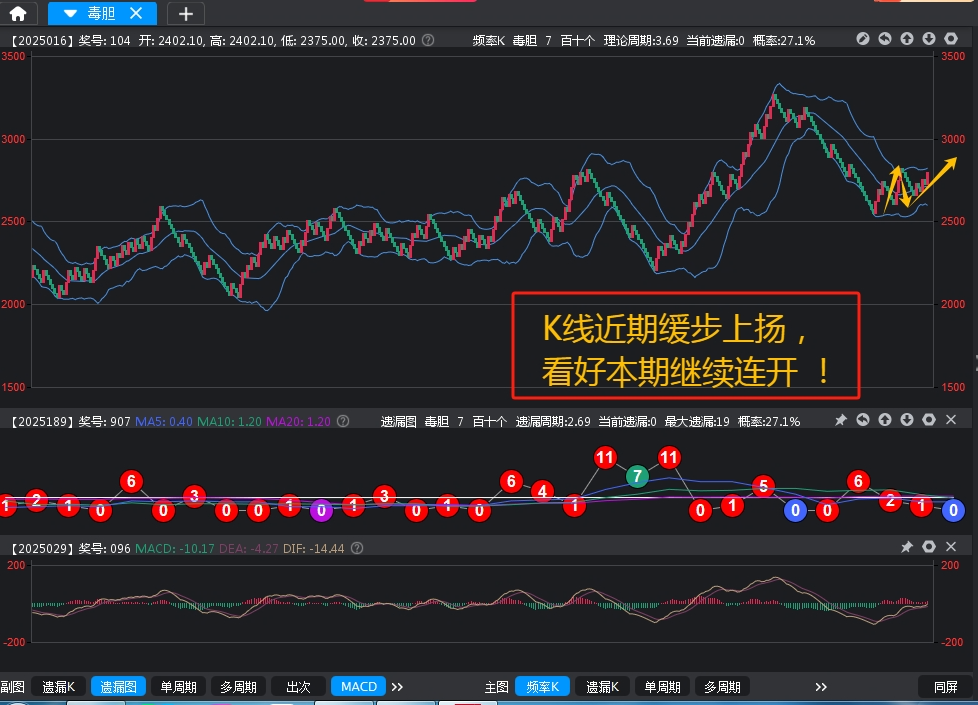Click the home icon tab

18,13
